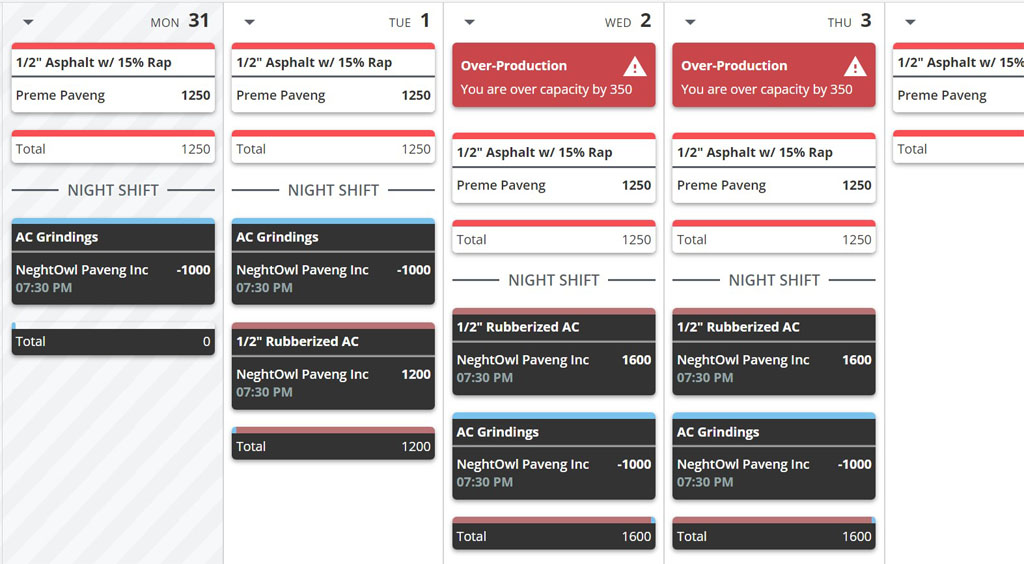
Task: Select Wednesday's NeghtOwl Paveng Inc 1600 order
Action: (554, 368)
